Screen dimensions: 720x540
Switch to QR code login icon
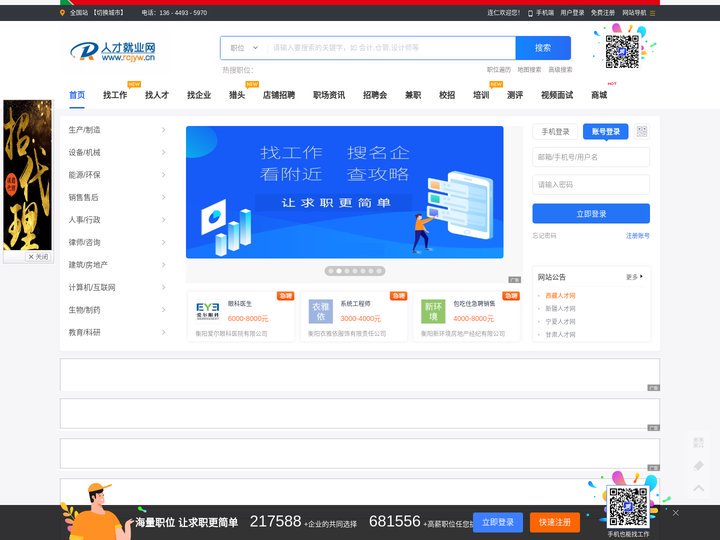(x=642, y=132)
